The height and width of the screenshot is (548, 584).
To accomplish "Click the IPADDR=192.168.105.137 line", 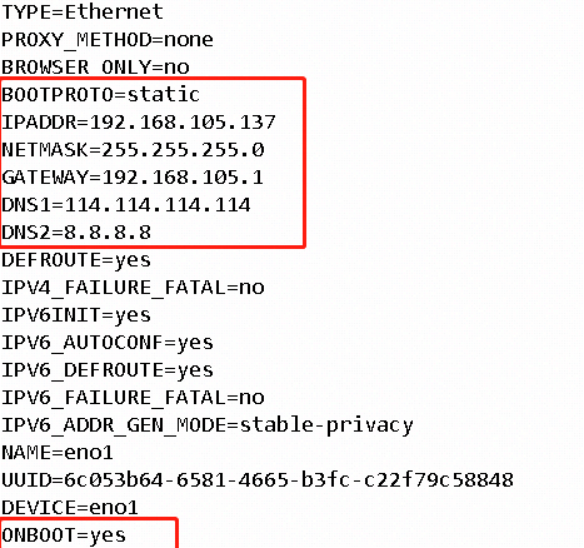I will click(x=139, y=122).
